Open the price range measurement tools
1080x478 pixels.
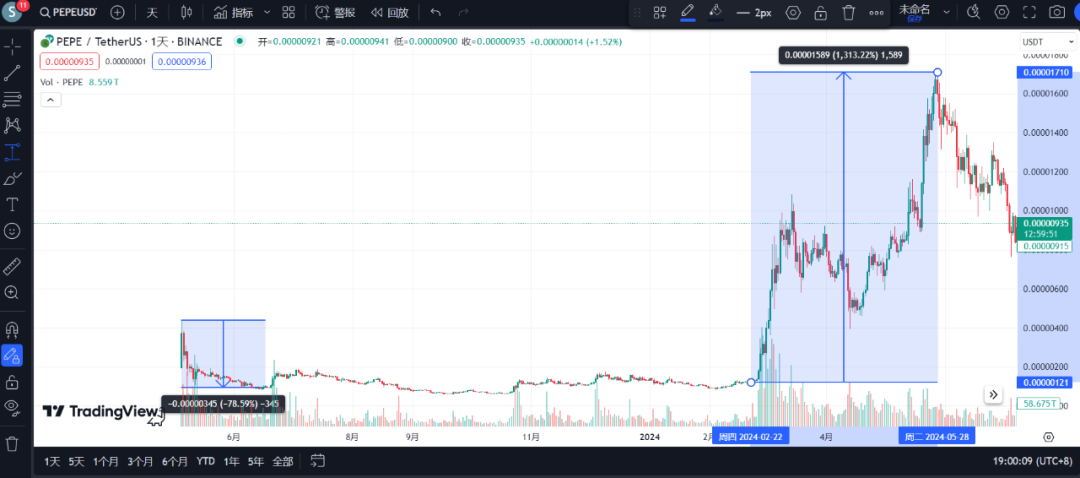click(12, 152)
